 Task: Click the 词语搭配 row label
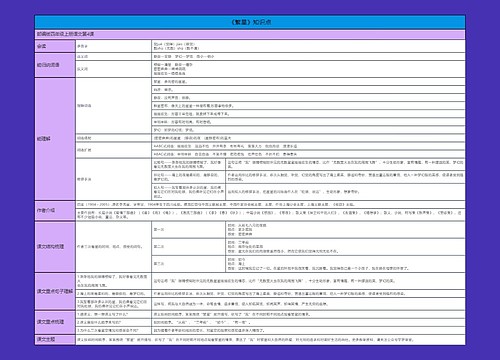[113, 138]
